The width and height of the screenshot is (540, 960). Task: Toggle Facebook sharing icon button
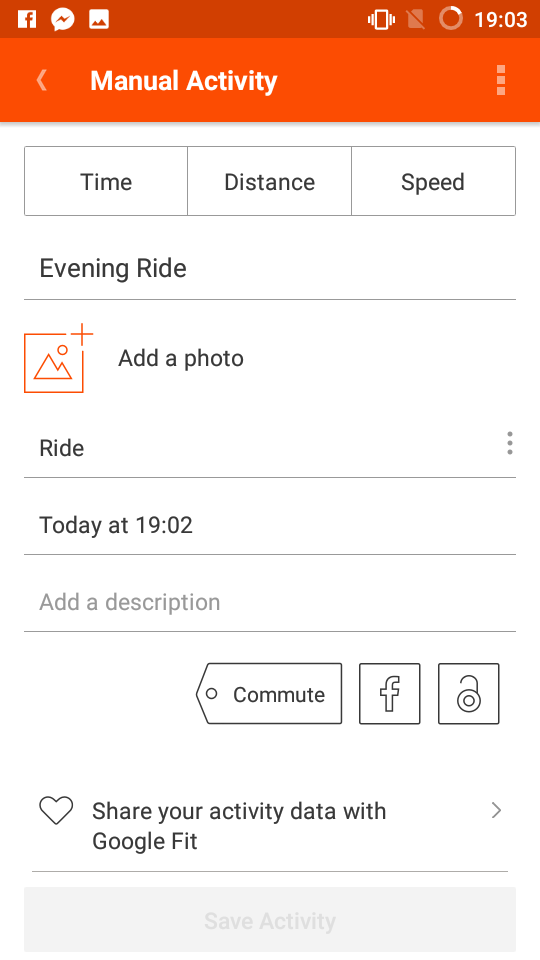pos(389,694)
